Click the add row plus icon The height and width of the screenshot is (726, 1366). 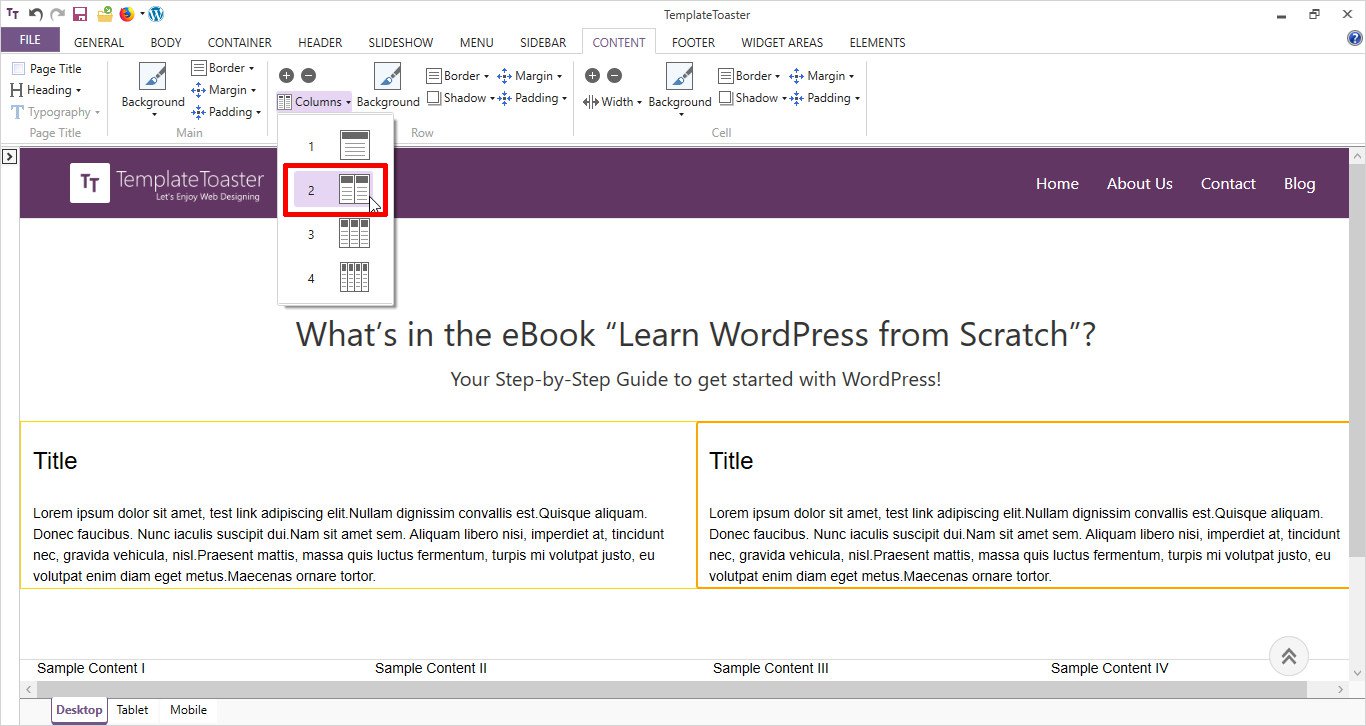pyautogui.click(x=286, y=75)
